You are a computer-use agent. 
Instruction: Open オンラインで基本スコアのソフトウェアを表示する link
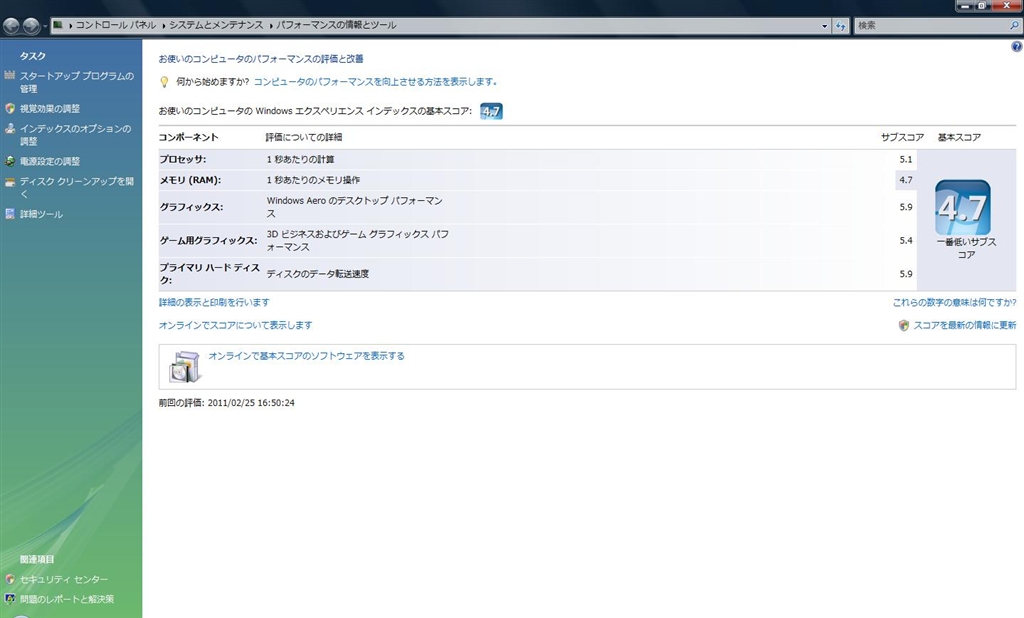(306, 356)
